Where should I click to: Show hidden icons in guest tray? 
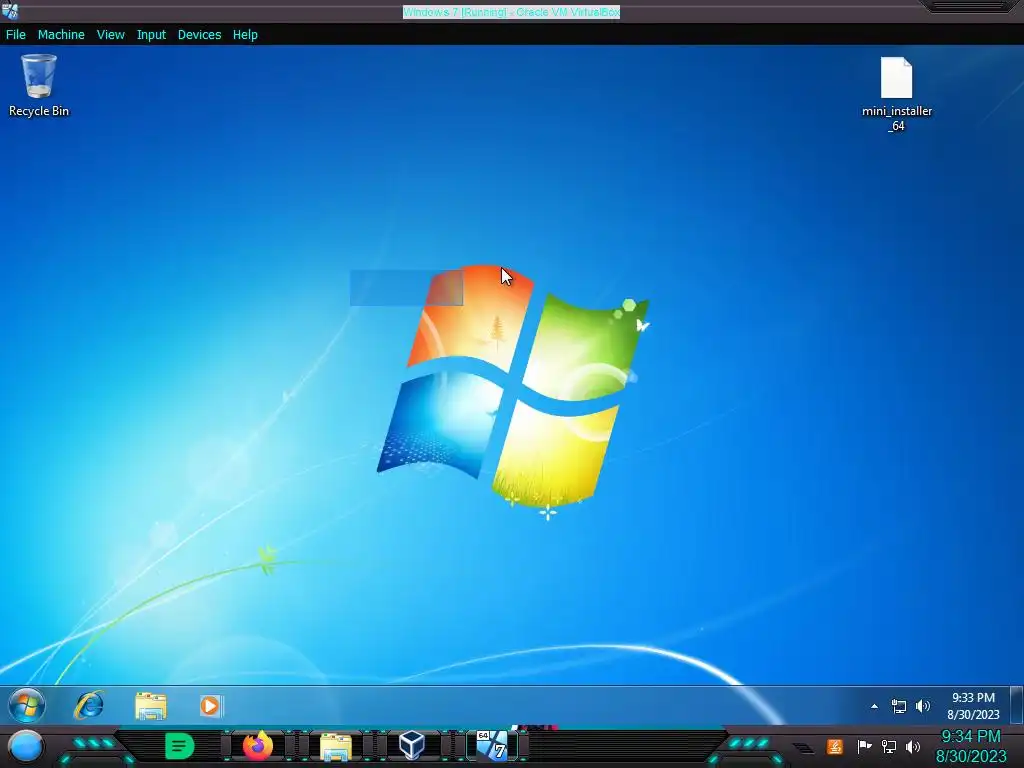874,706
